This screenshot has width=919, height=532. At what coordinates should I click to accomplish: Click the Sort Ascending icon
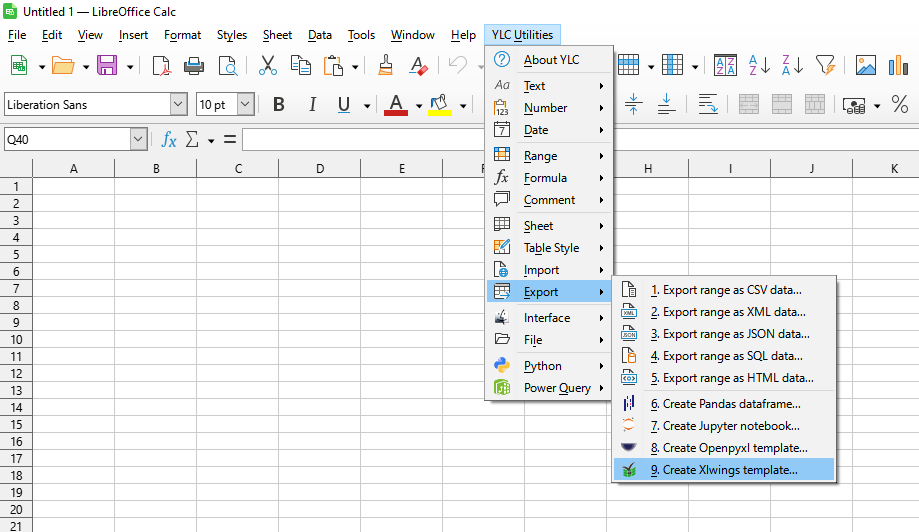tap(759, 66)
